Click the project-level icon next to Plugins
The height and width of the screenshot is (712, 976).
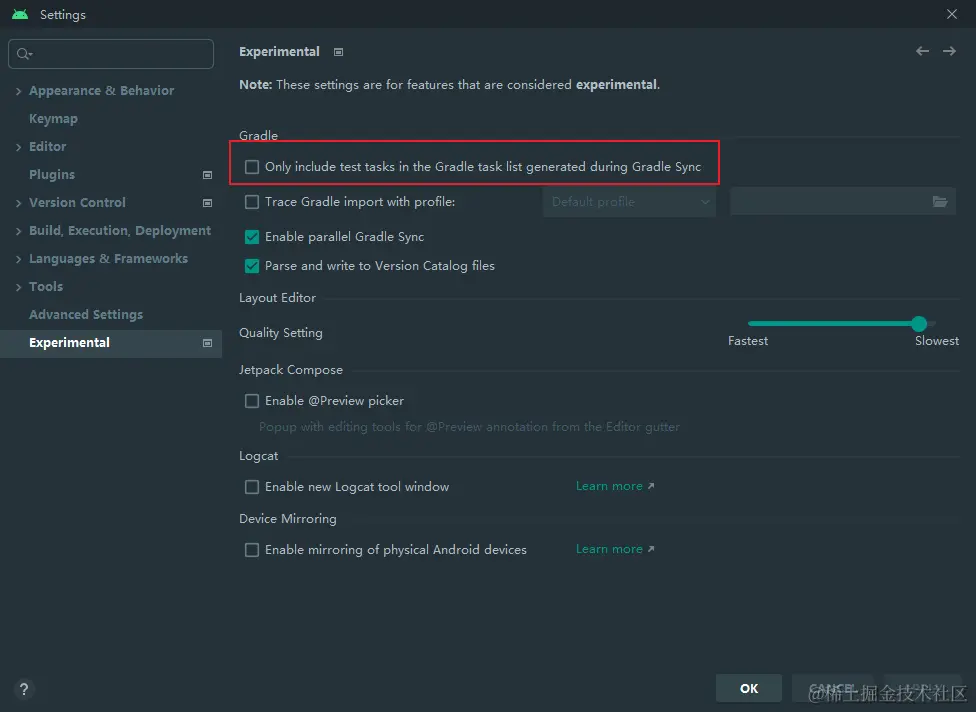point(207,175)
